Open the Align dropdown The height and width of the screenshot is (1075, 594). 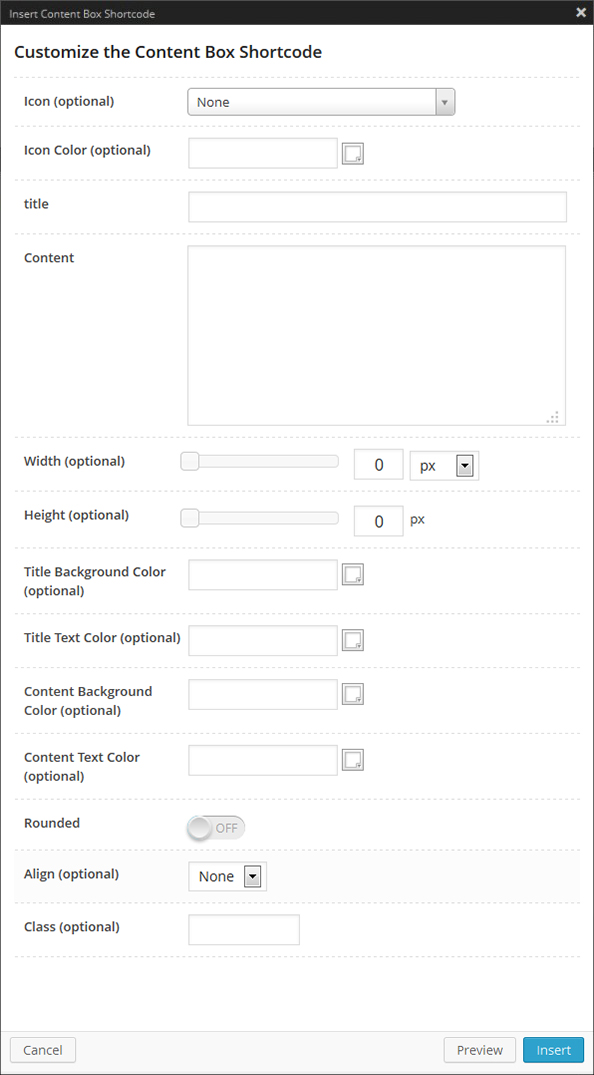point(227,876)
